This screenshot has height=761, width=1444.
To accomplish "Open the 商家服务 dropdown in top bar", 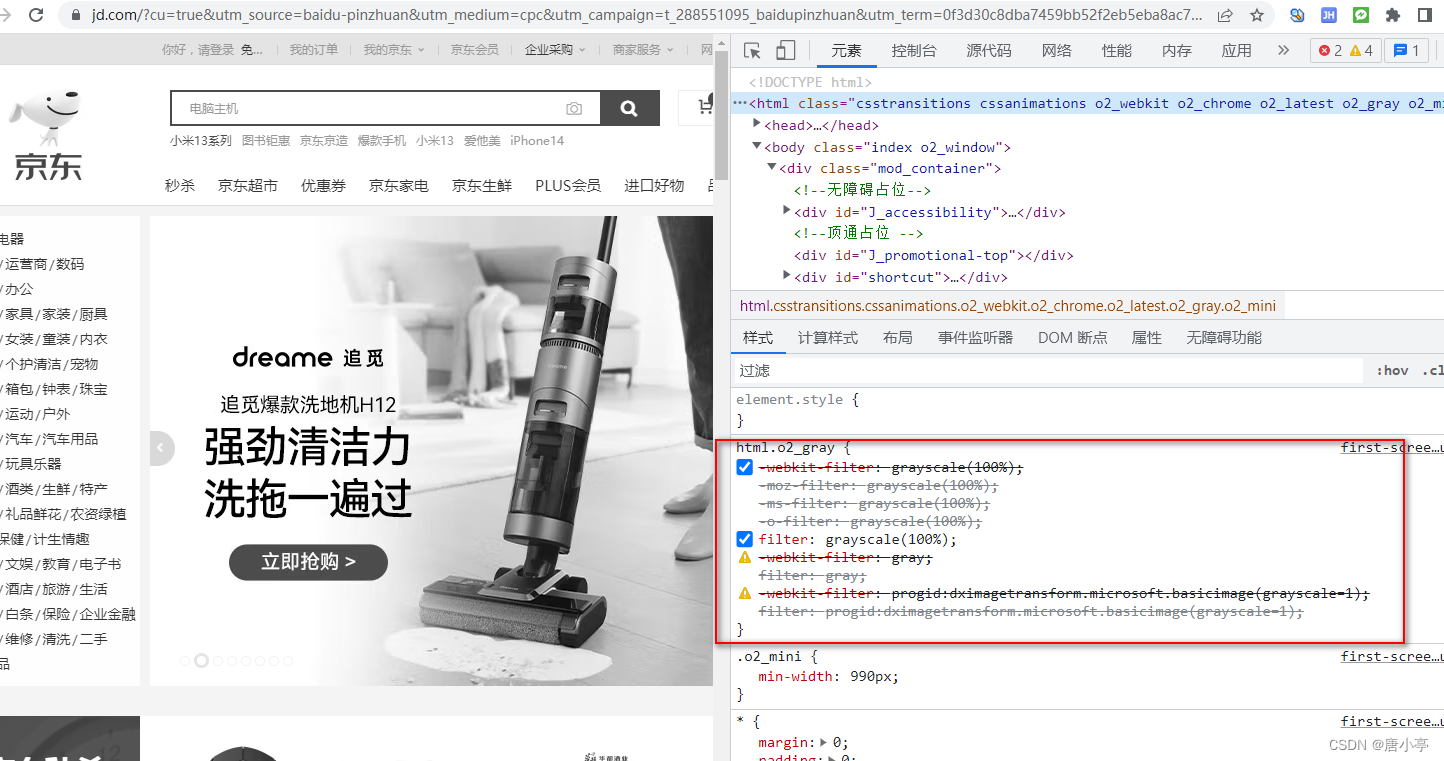I will pyautogui.click(x=643, y=50).
